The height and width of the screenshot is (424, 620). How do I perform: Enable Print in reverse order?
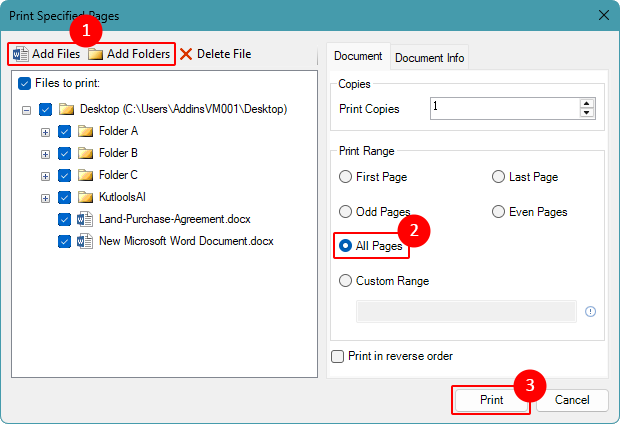[337, 356]
